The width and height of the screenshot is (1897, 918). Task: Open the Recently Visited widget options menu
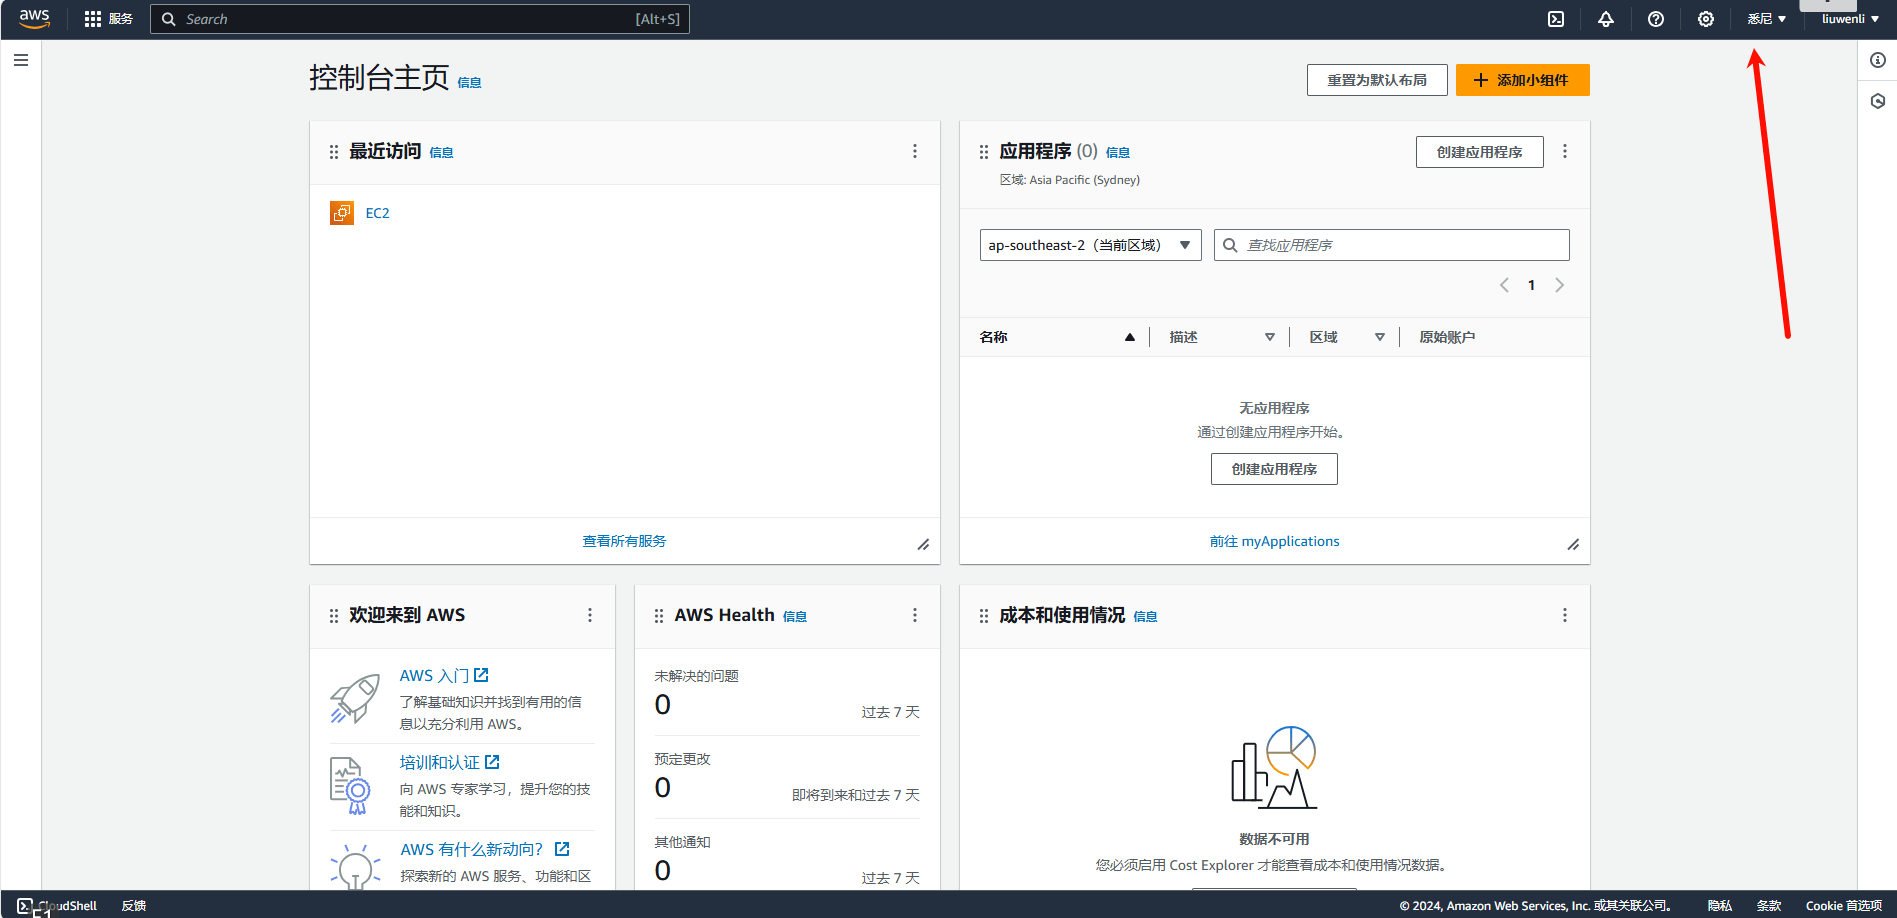[914, 151]
